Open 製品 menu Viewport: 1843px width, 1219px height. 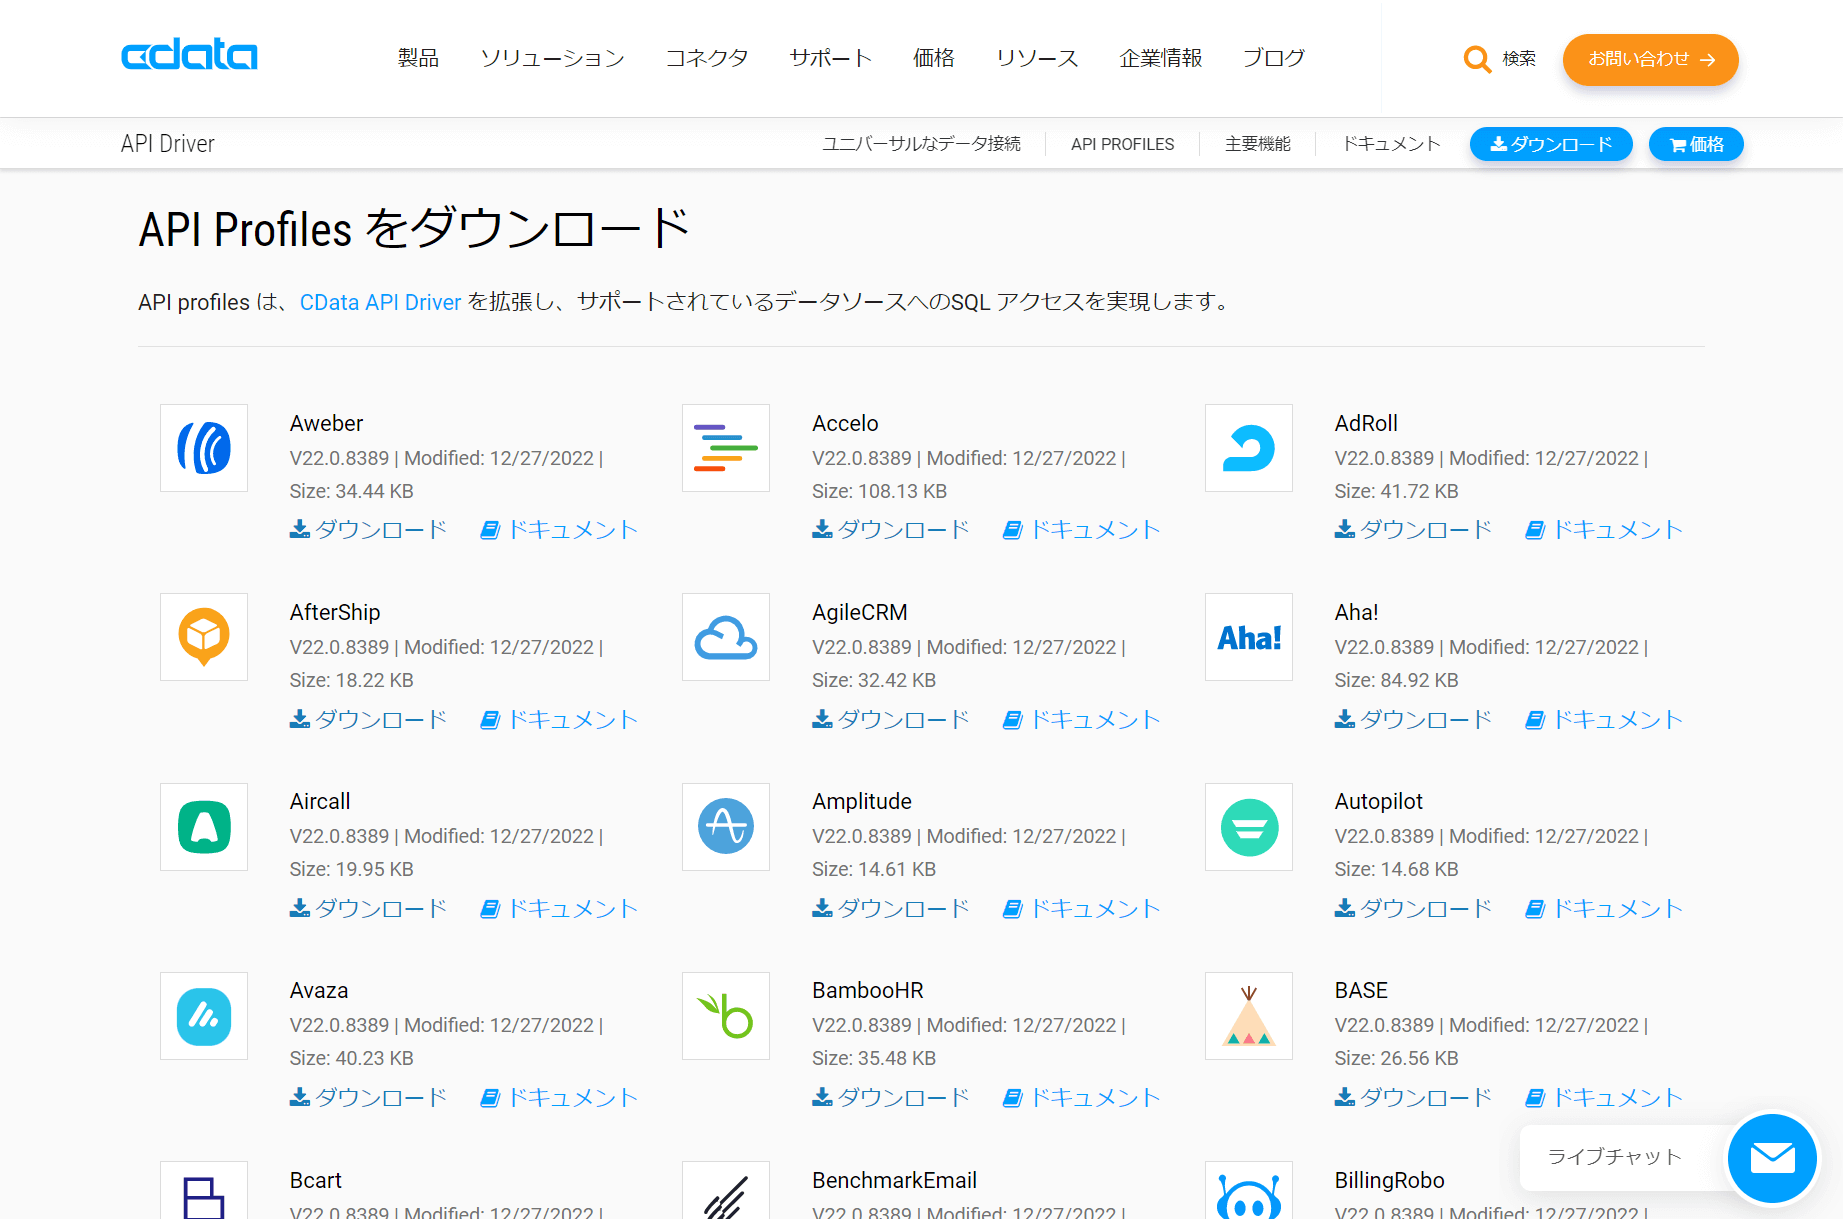coord(418,58)
